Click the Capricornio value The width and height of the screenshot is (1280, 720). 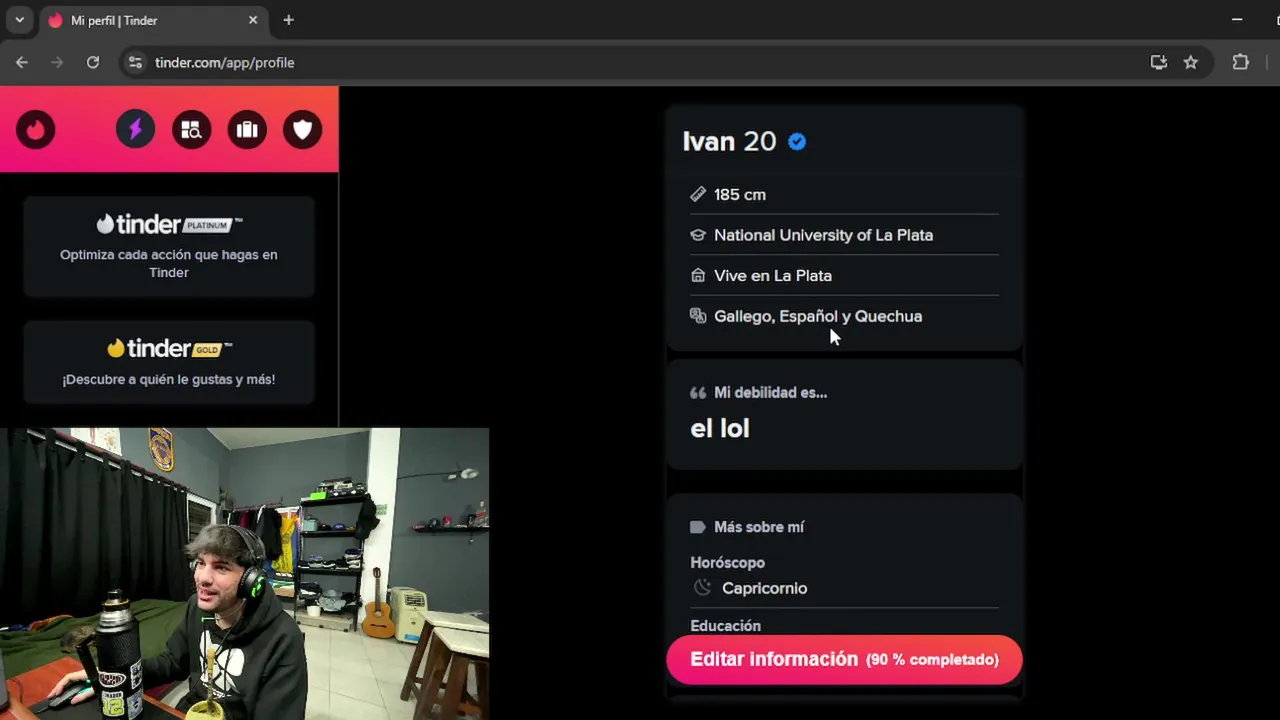pyautogui.click(x=764, y=588)
